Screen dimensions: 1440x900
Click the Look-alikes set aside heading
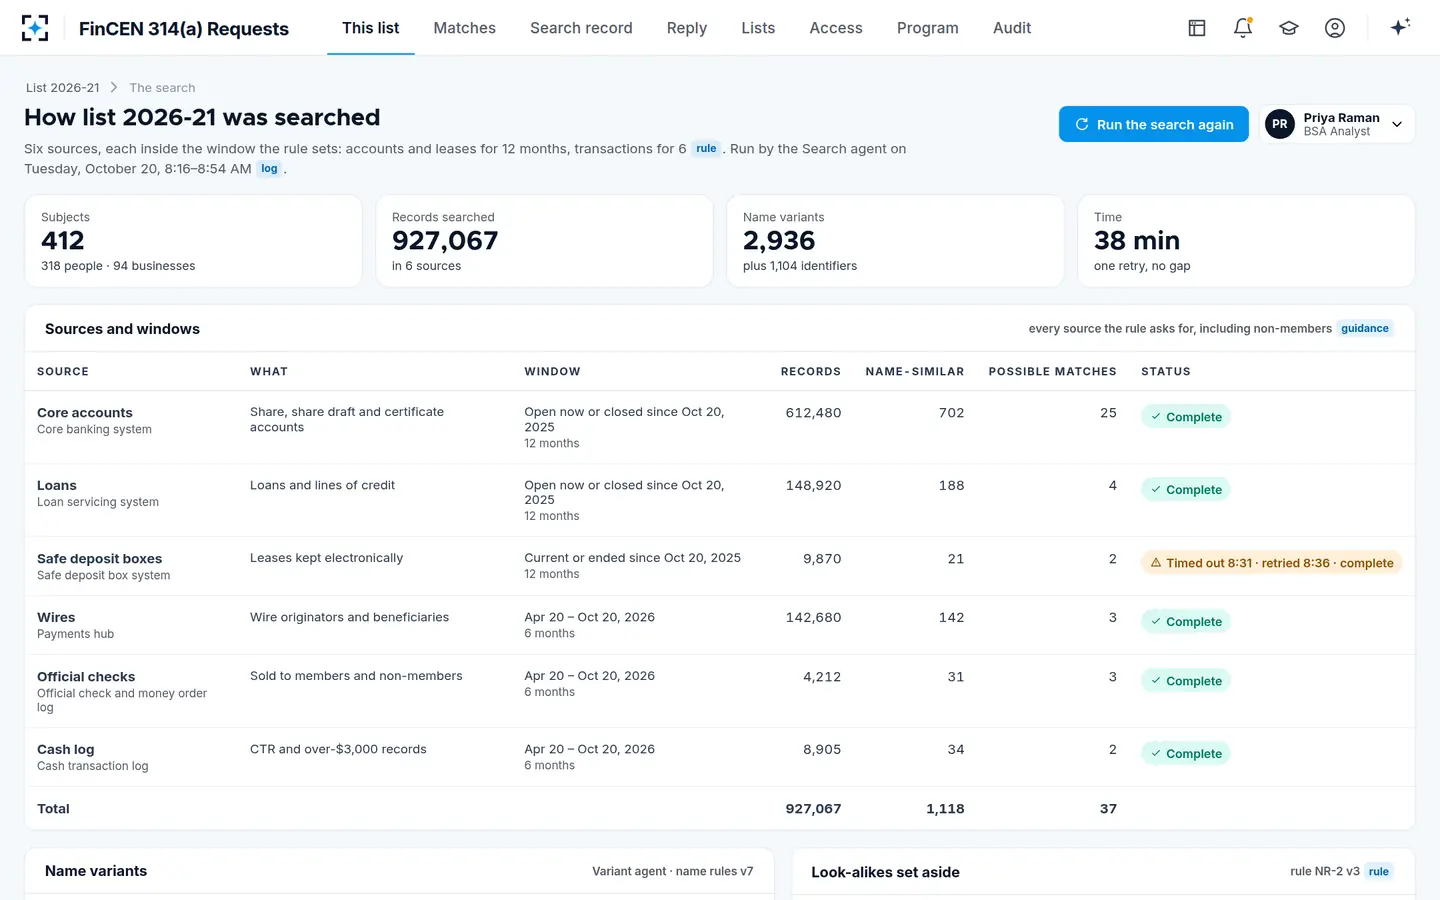pyautogui.click(x=885, y=872)
